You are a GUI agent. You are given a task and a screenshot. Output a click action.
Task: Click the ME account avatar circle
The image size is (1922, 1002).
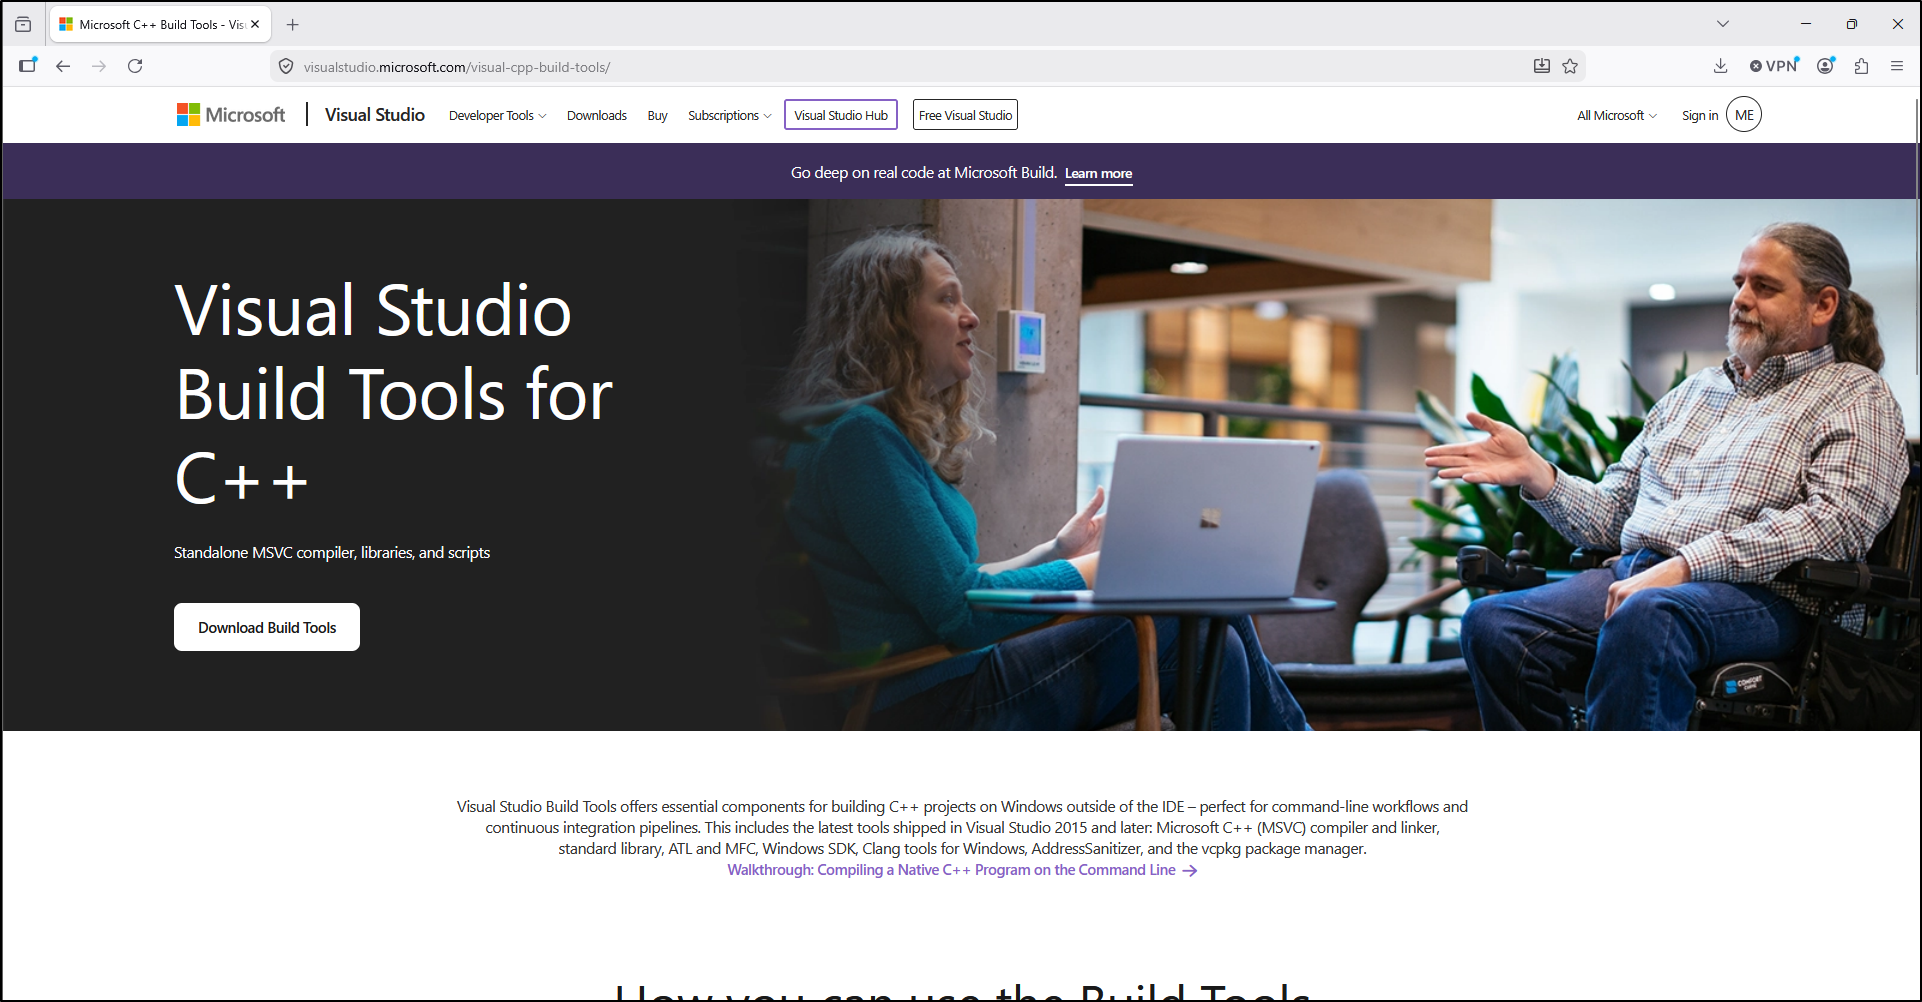pyautogui.click(x=1744, y=115)
